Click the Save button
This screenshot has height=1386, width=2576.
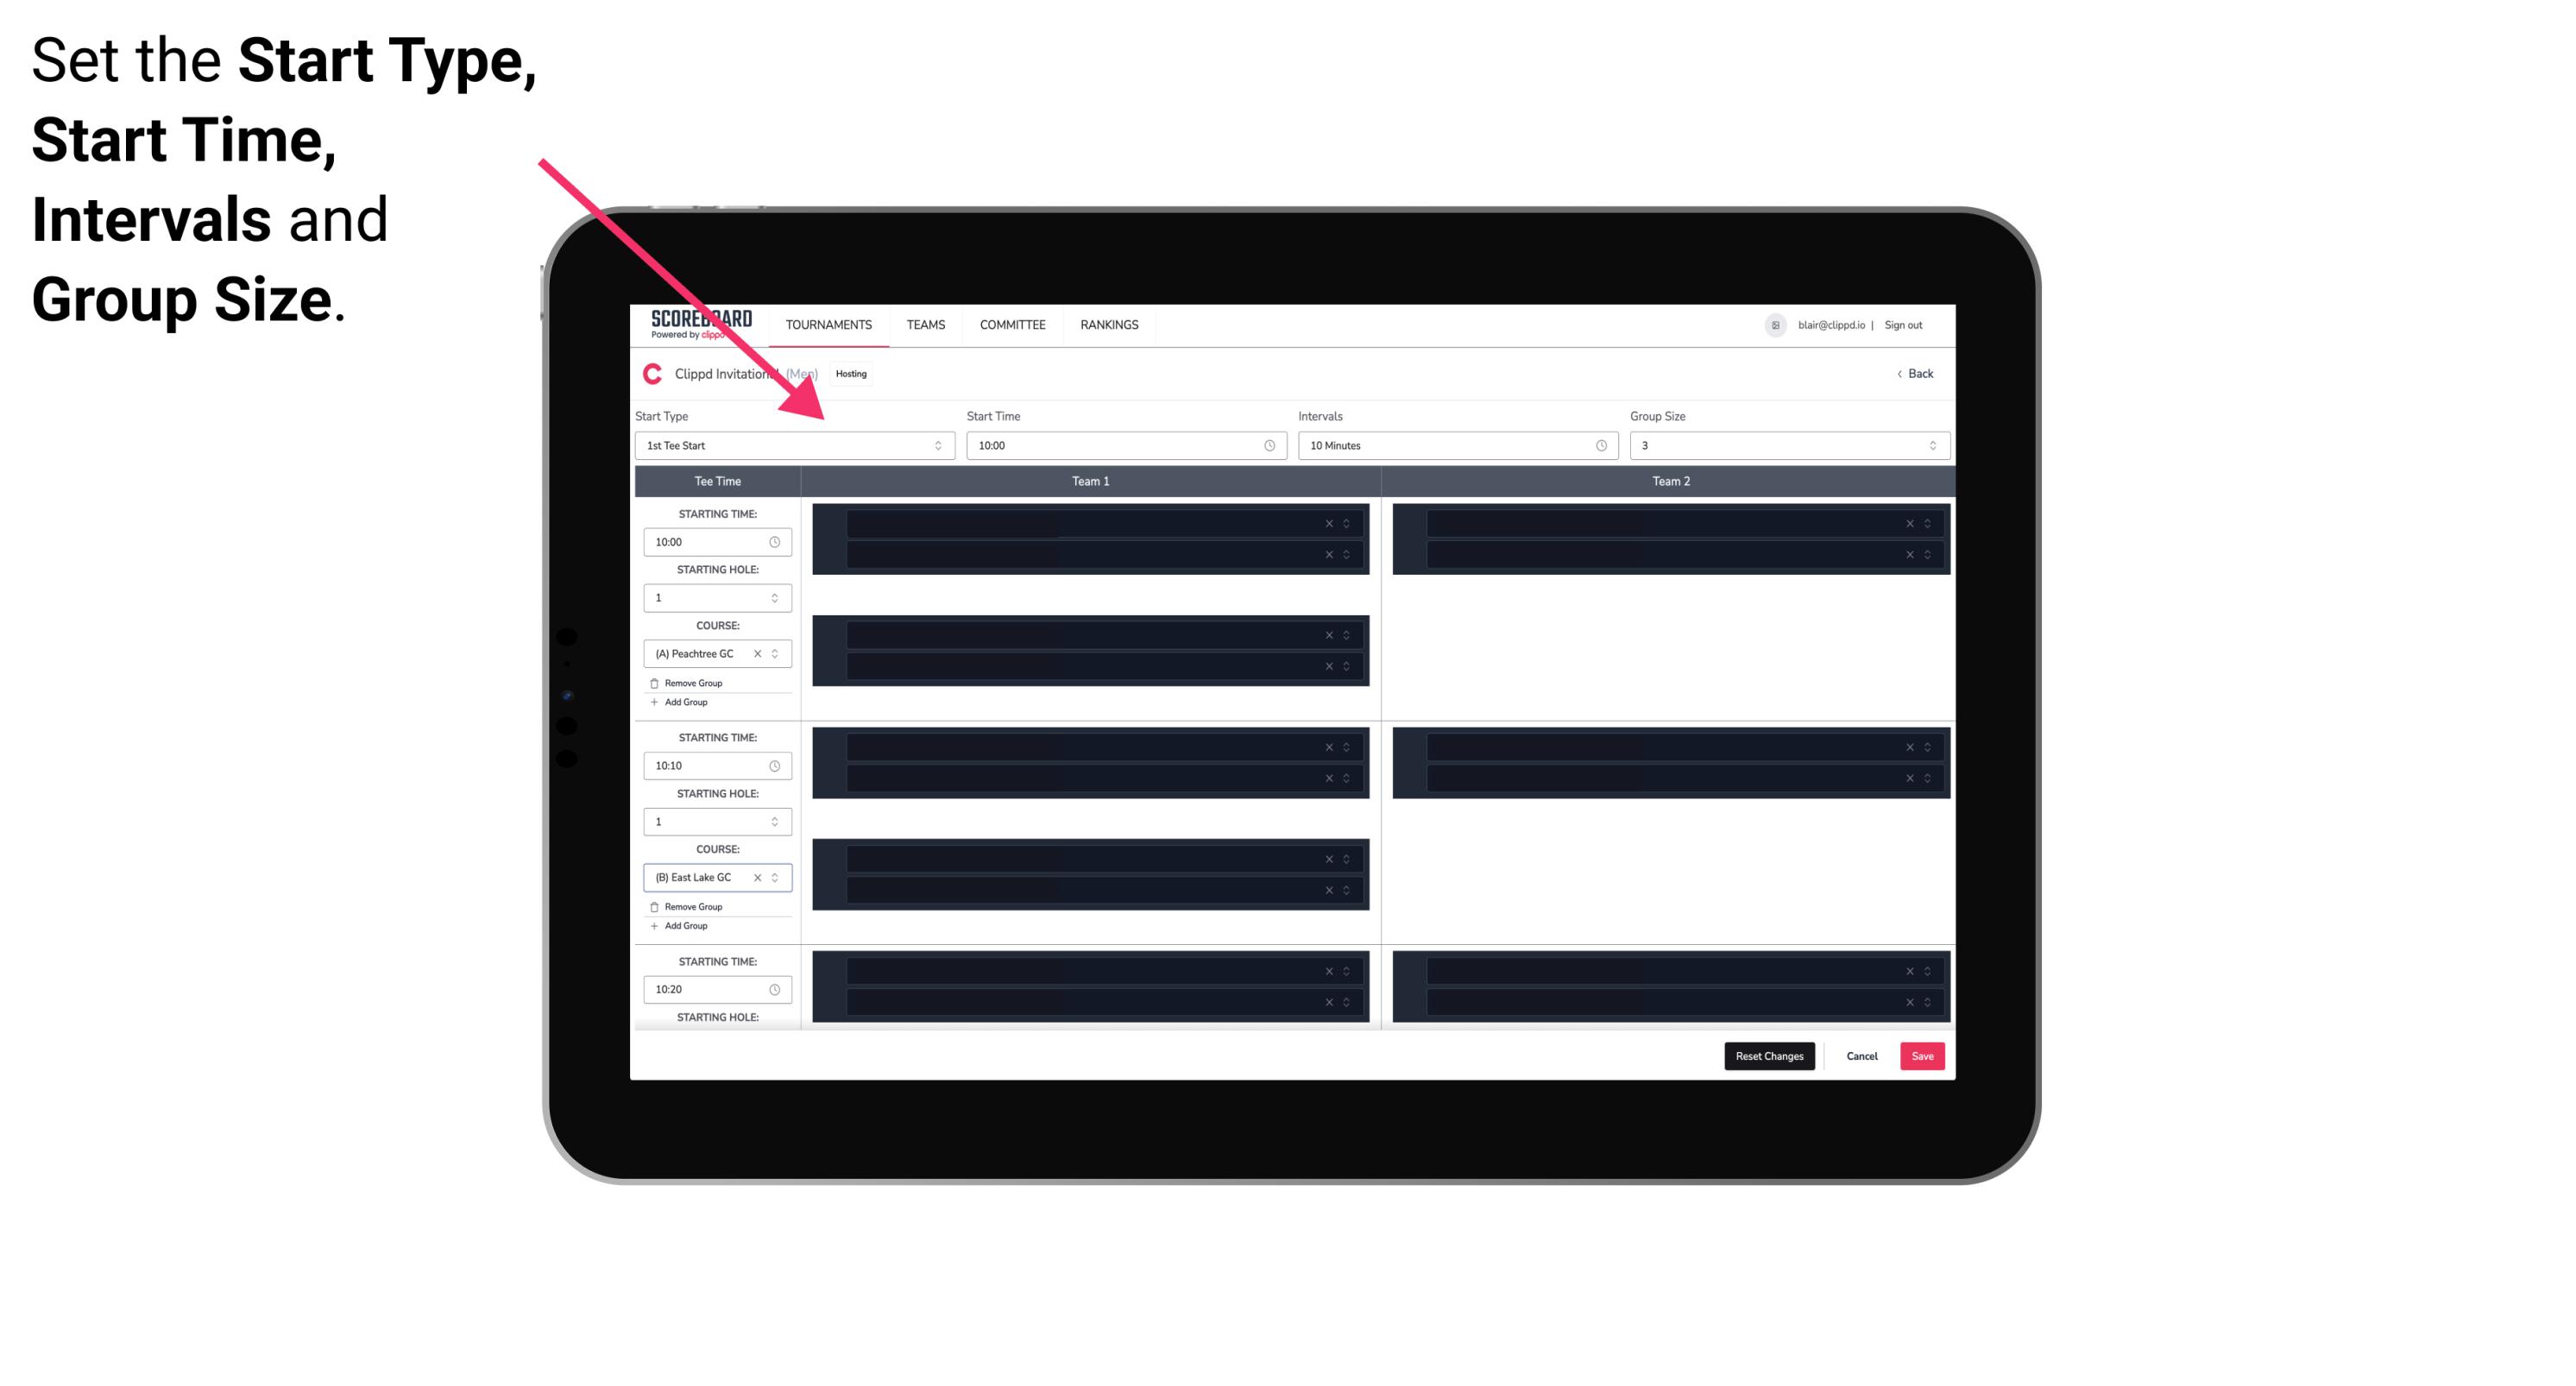point(1923,1055)
